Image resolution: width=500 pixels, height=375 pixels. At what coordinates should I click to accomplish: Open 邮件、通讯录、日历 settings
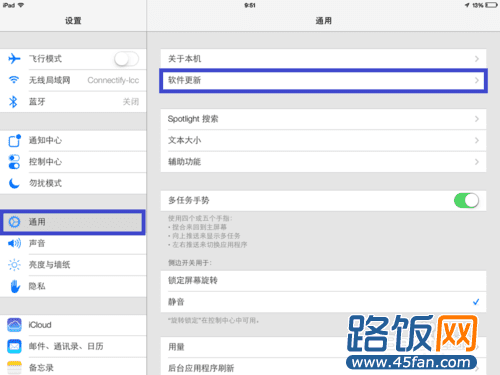[x=73, y=346]
